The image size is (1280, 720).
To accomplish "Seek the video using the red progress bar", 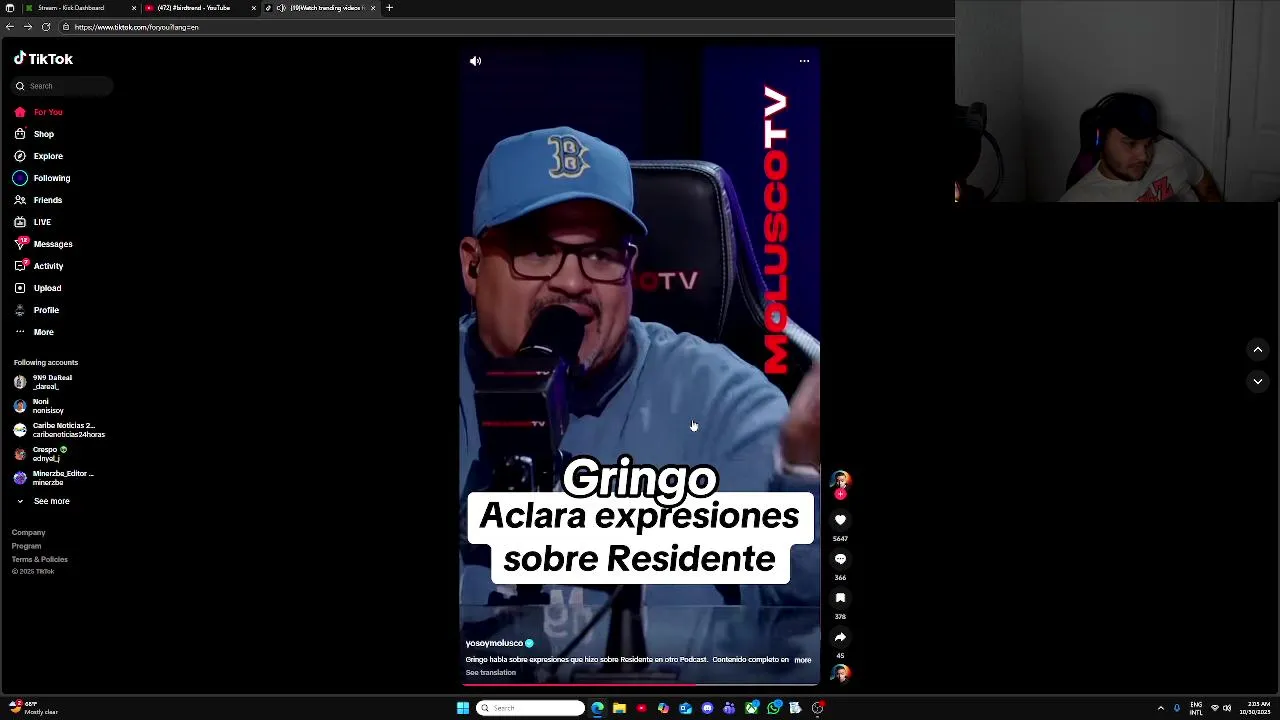I will coord(640,684).
